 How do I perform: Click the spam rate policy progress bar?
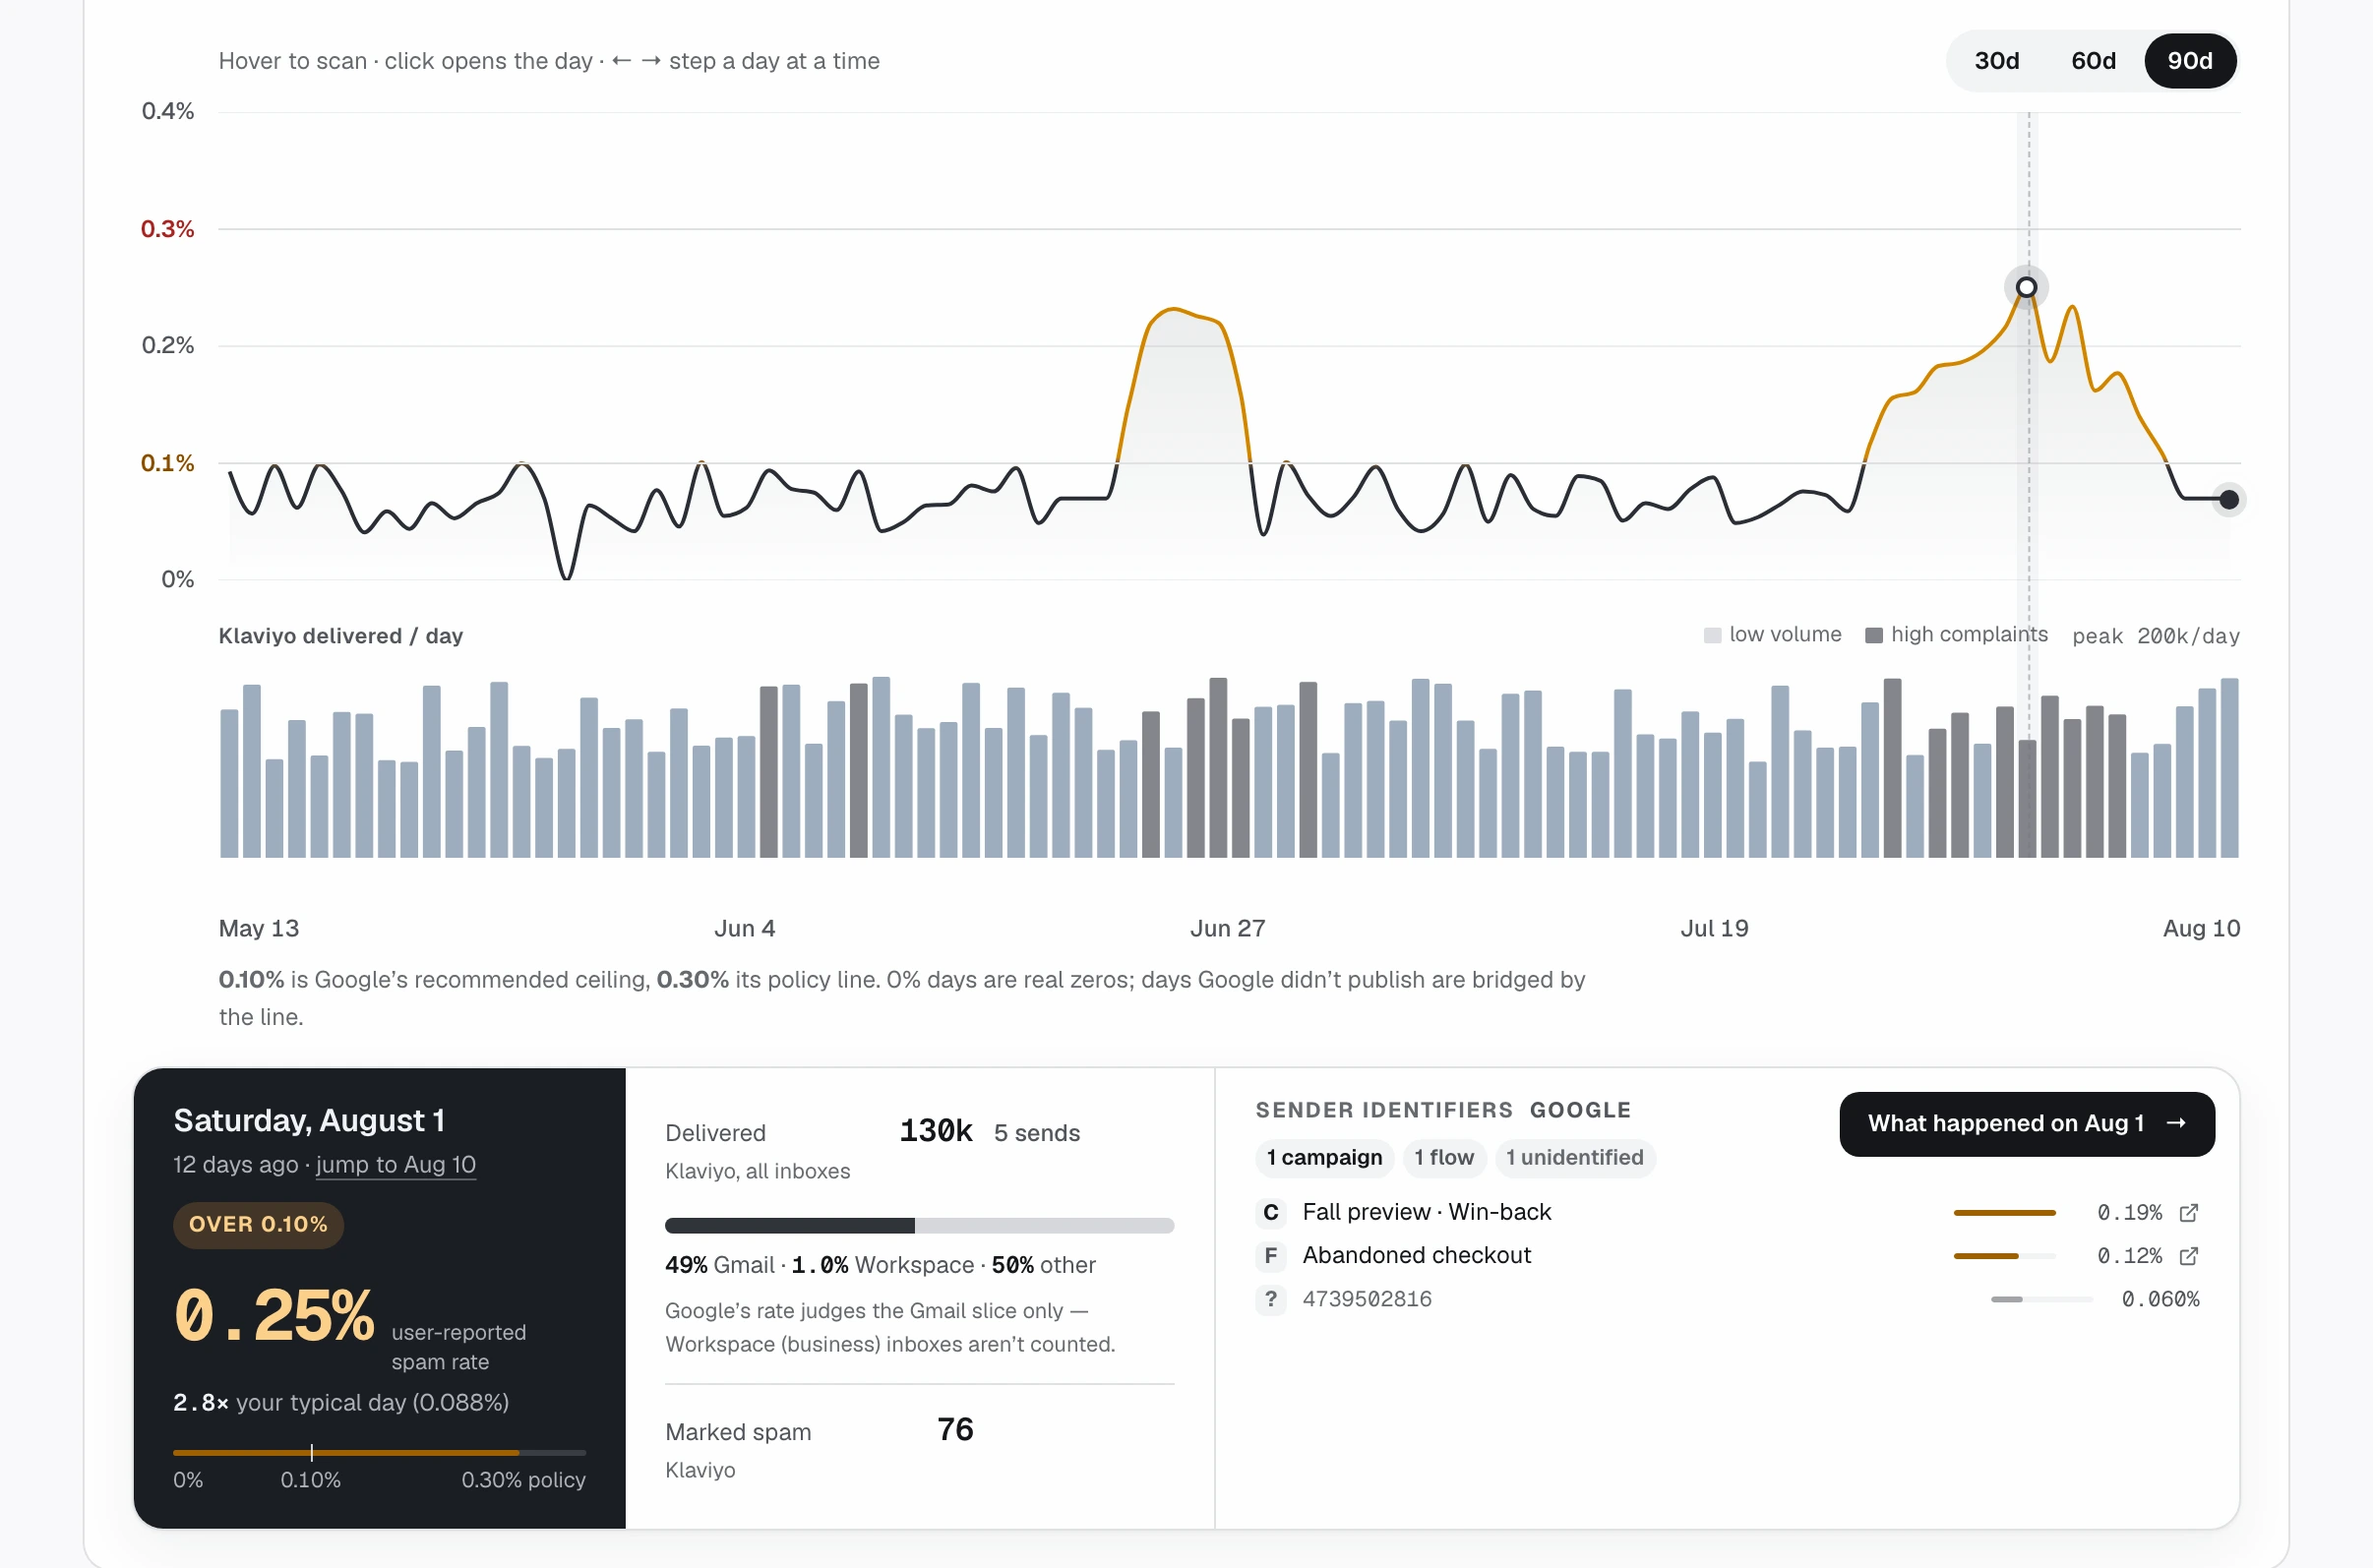(x=379, y=1452)
